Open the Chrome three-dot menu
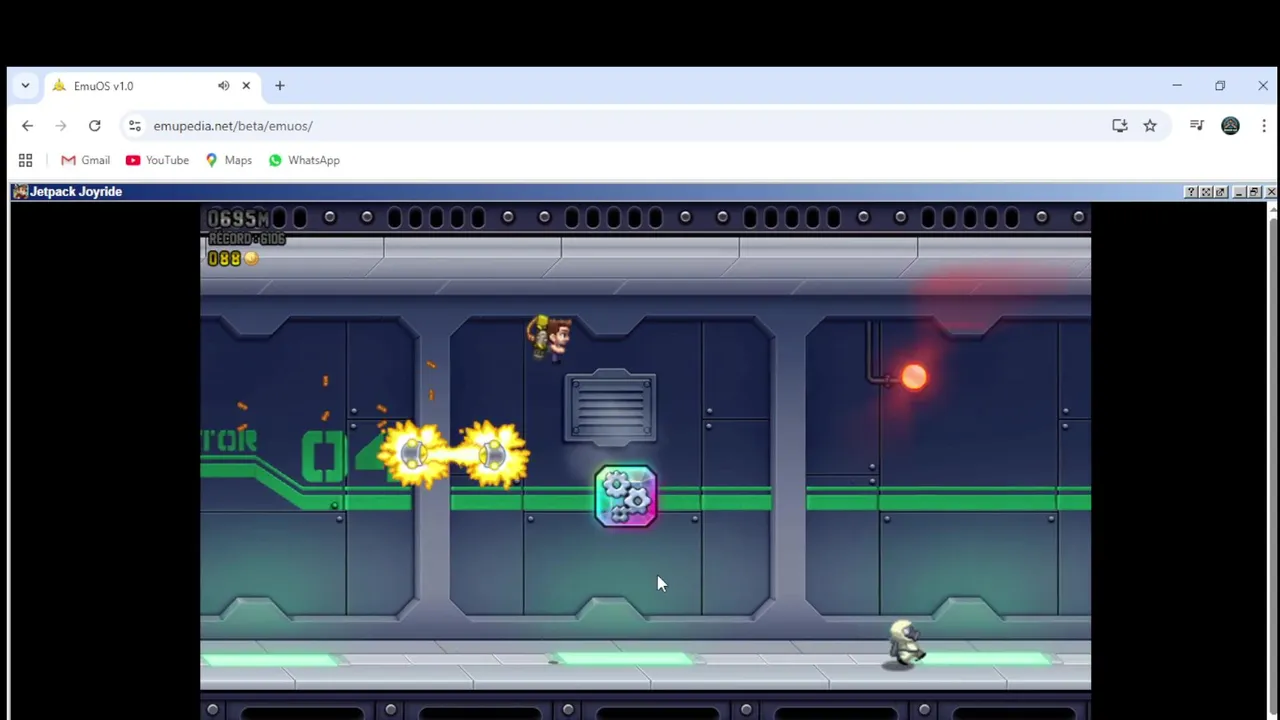Image resolution: width=1280 pixels, height=720 pixels. click(1264, 126)
